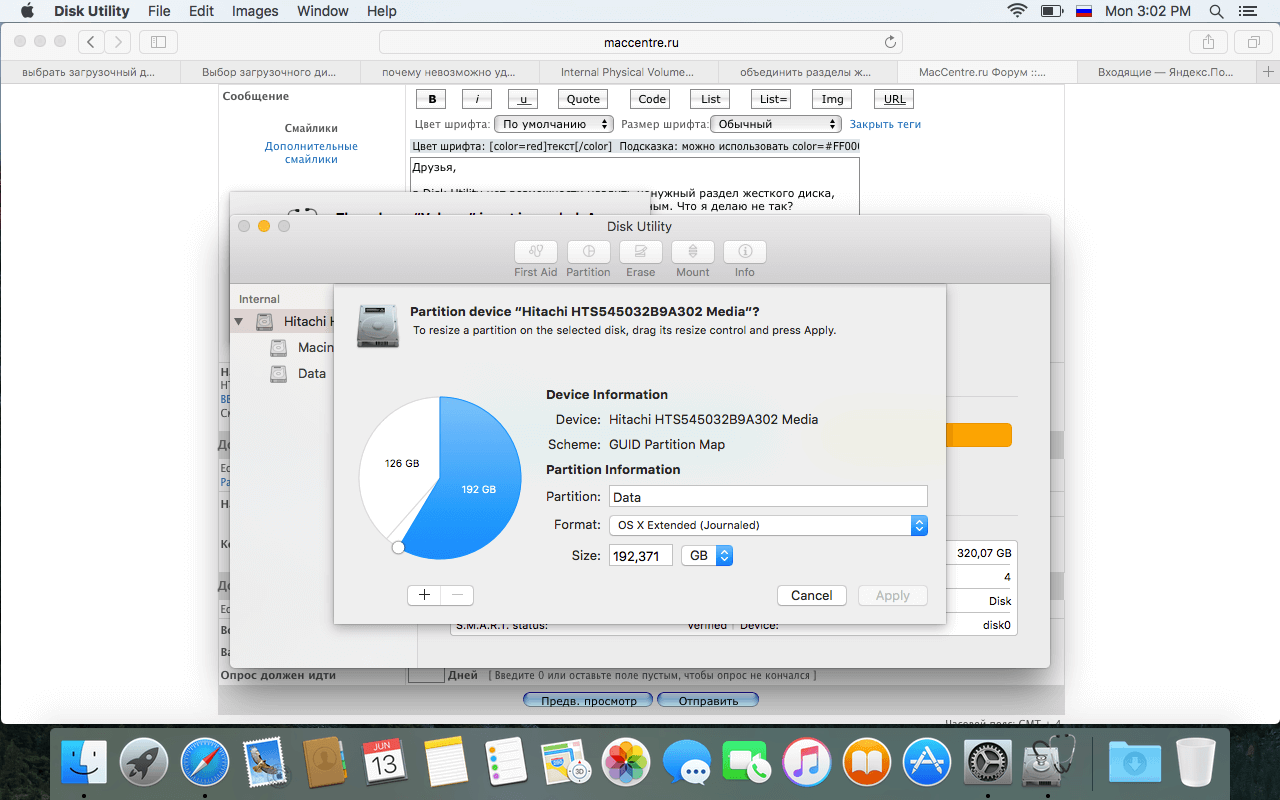The width and height of the screenshot is (1280, 800).
Task: Click the pie chart resize handle
Action: tap(398, 547)
